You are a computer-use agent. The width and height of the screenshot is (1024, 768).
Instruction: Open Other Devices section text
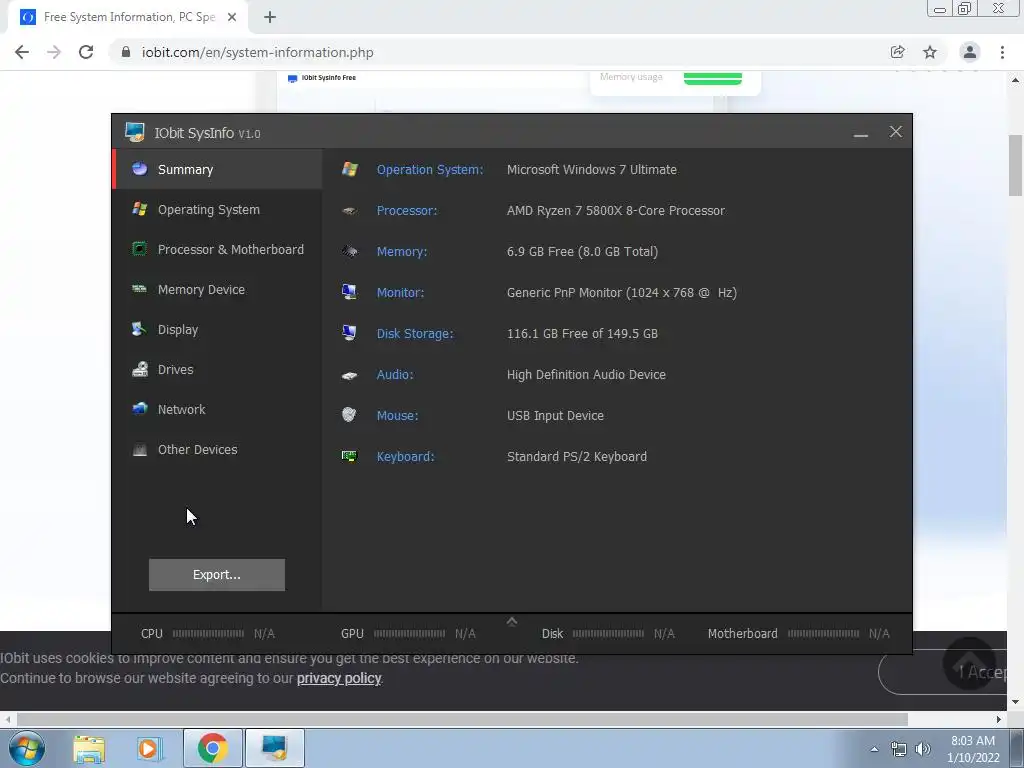tap(197, 449)
